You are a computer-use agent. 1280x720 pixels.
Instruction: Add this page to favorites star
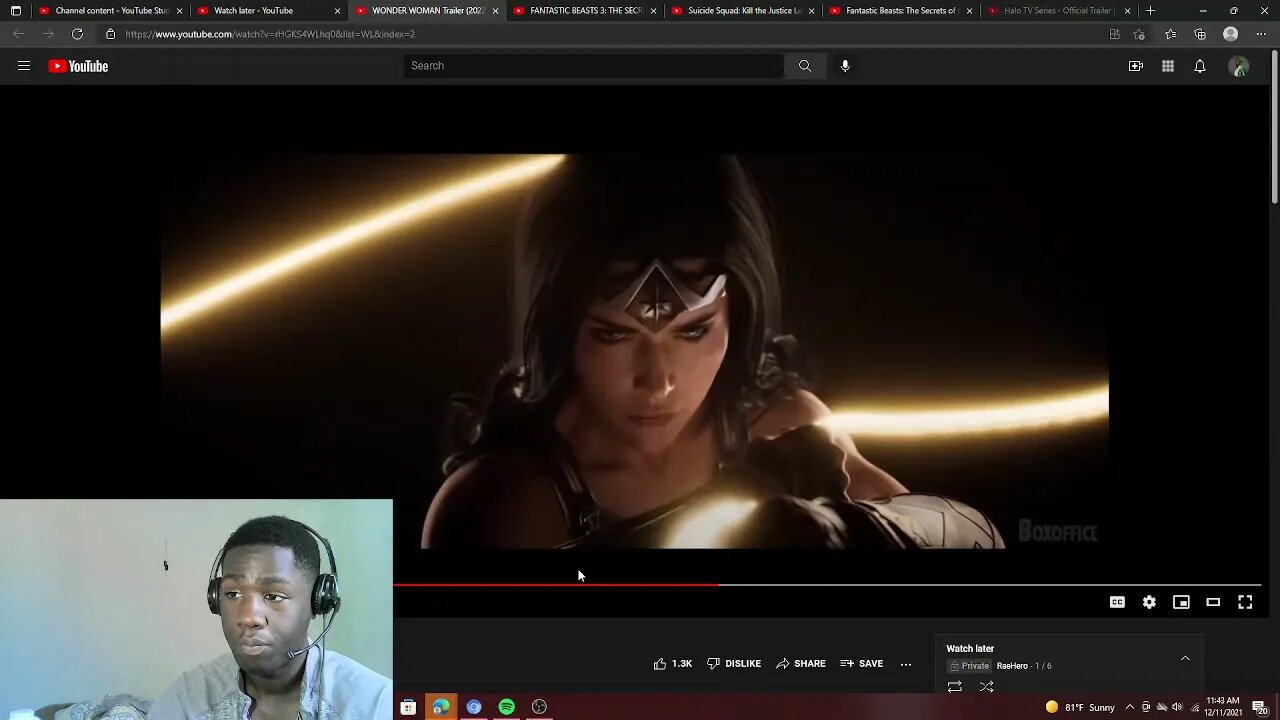pyautogui.click(x=1139, y=34)
